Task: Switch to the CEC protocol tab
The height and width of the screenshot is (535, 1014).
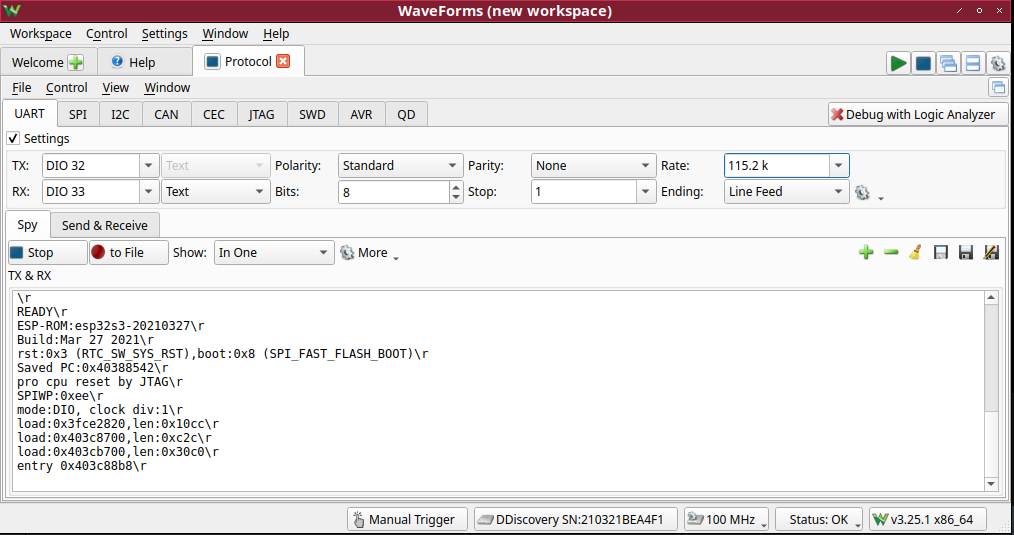Action: (x=213, y=115)
